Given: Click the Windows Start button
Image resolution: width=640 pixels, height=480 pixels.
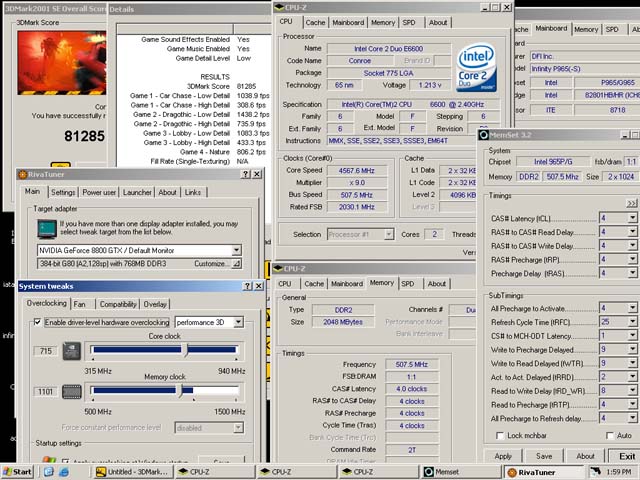Looking at the screenshot, I should pyautogui.click(x=18, y=472).
